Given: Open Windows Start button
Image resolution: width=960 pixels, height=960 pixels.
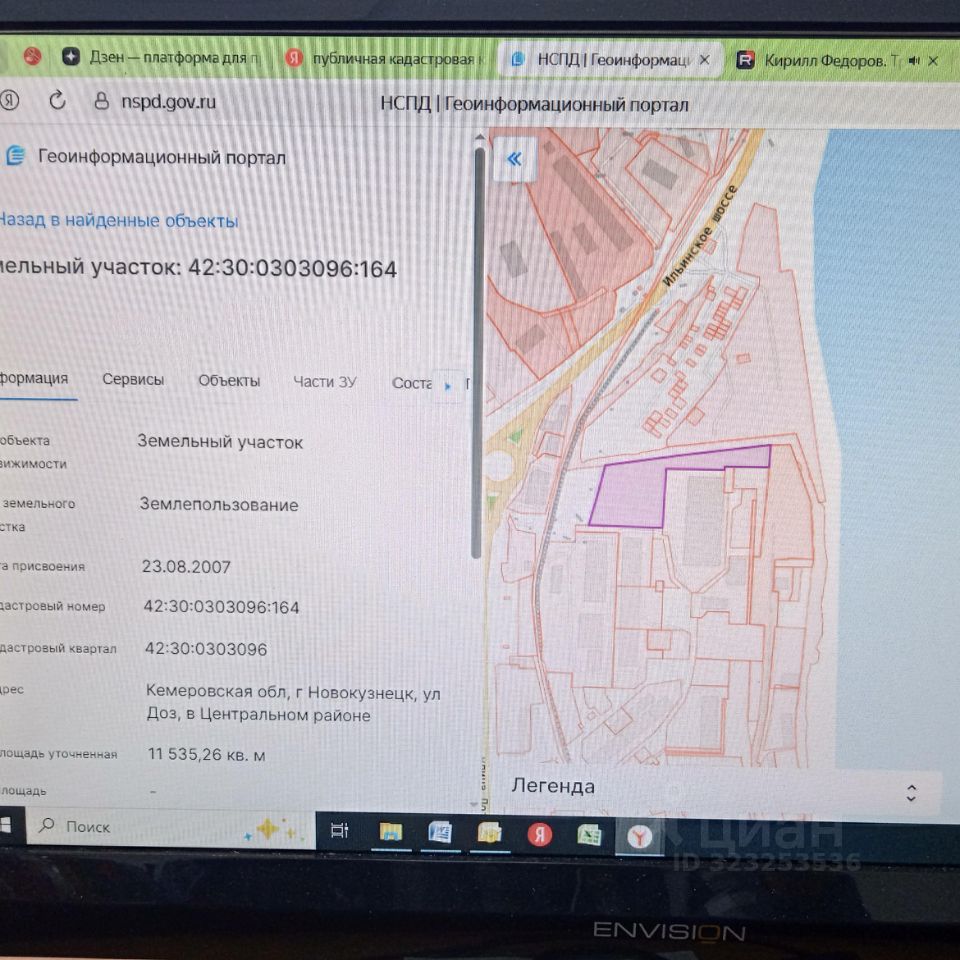Looking at the screenshot, I should [x=5, y=825].
